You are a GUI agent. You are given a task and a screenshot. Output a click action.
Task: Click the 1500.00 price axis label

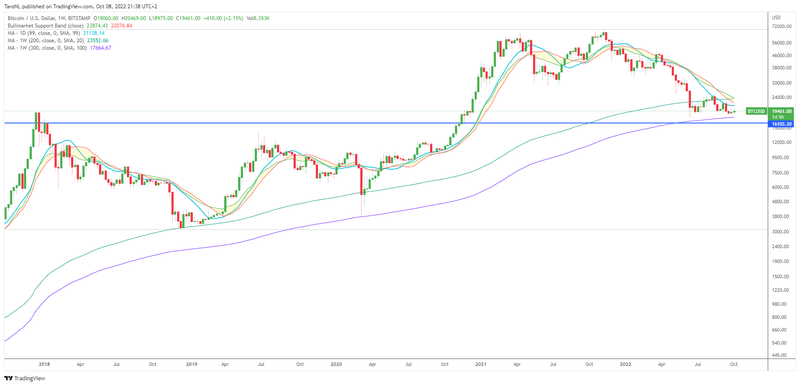(782, 277)
